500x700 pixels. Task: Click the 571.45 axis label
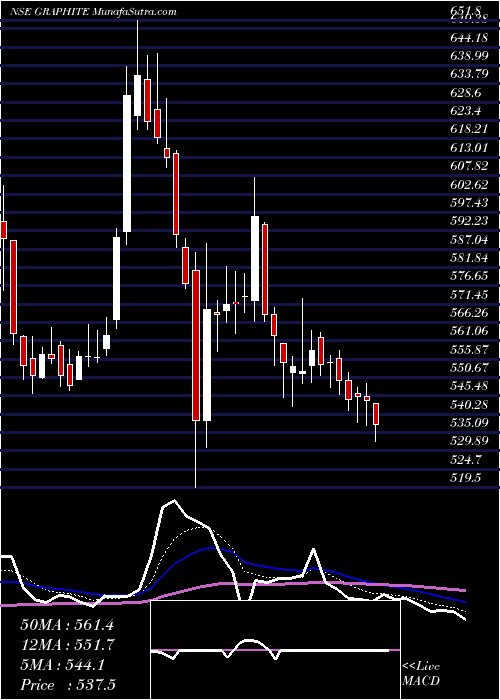[471, 296]
